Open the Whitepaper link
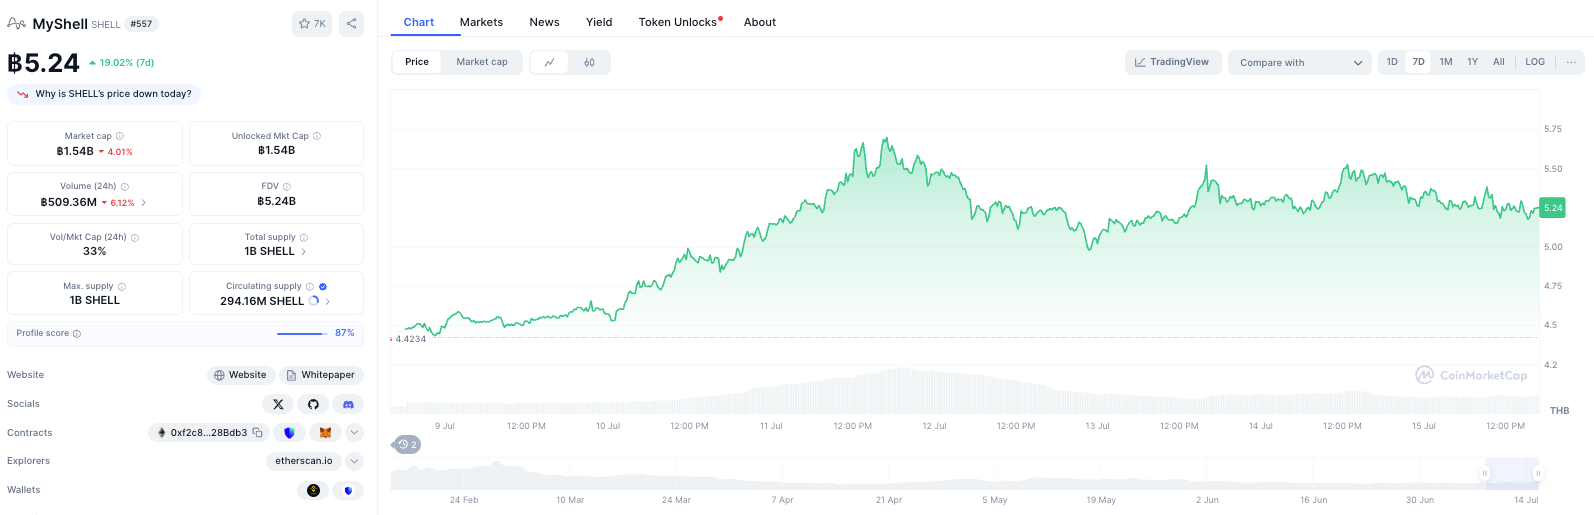This screenshot has width=1594, height=515. pos(321,375)
